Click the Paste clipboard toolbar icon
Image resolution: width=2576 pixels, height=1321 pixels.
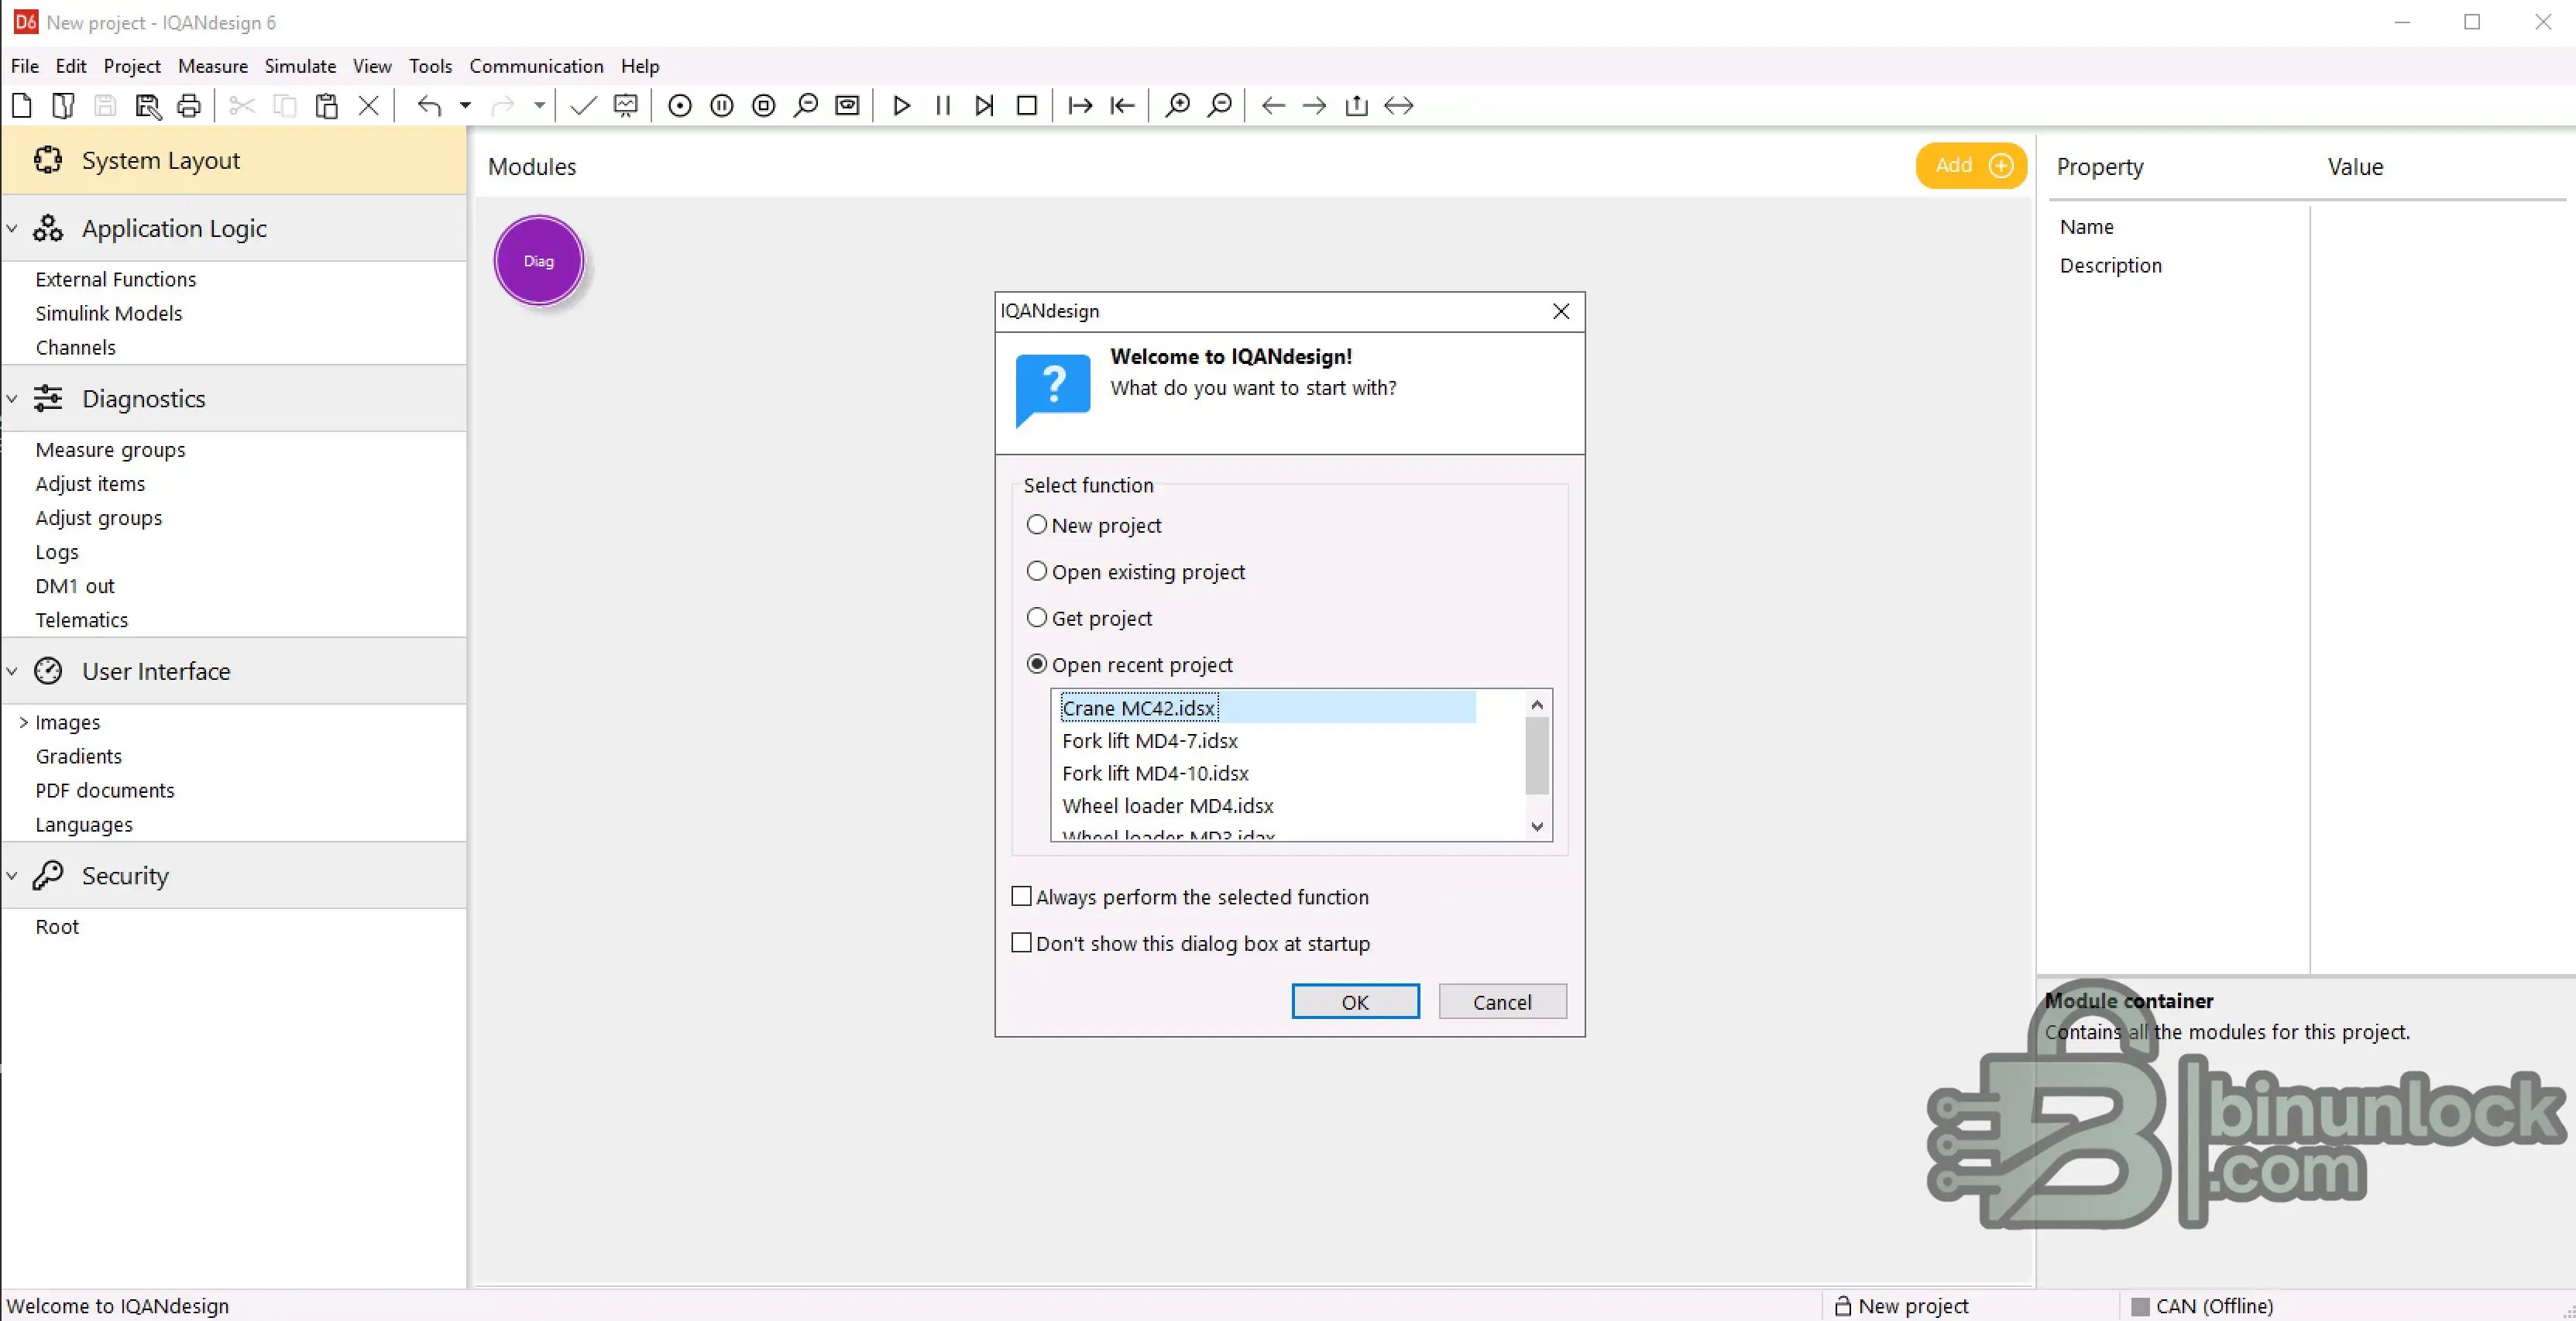coord(326,105)
